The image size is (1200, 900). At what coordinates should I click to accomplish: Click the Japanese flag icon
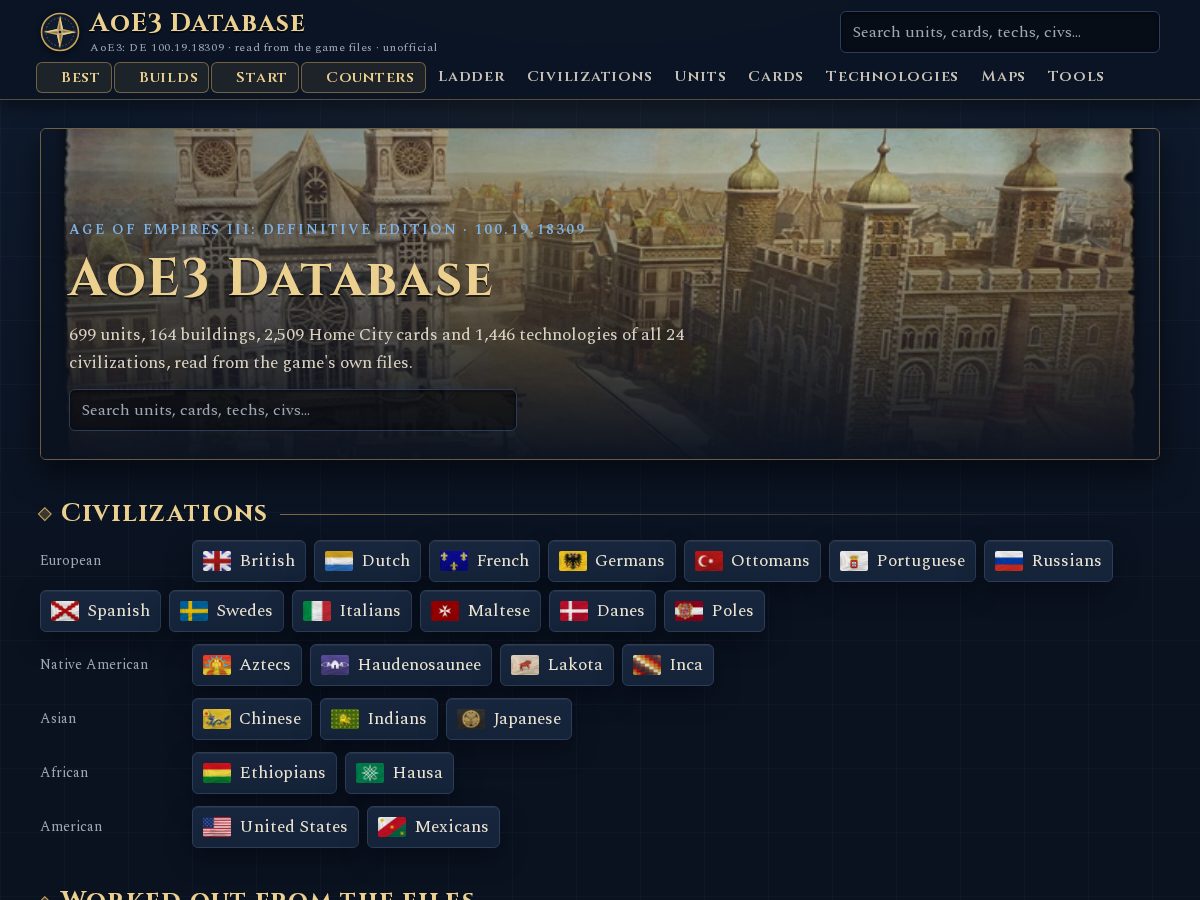pyautogui.click(x=471, y=719)
